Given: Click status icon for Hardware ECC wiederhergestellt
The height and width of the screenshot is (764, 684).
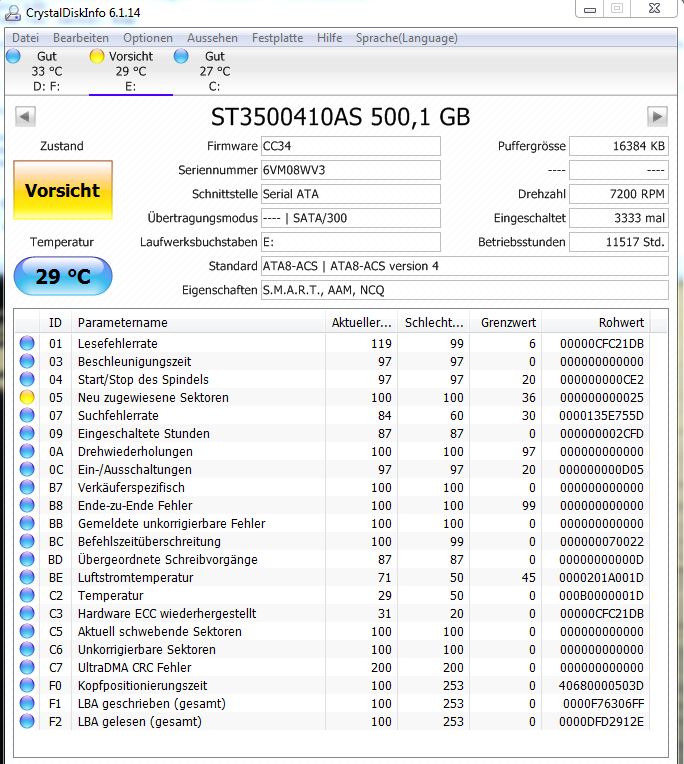Looking at the screenshot, I should click(27, 613).
